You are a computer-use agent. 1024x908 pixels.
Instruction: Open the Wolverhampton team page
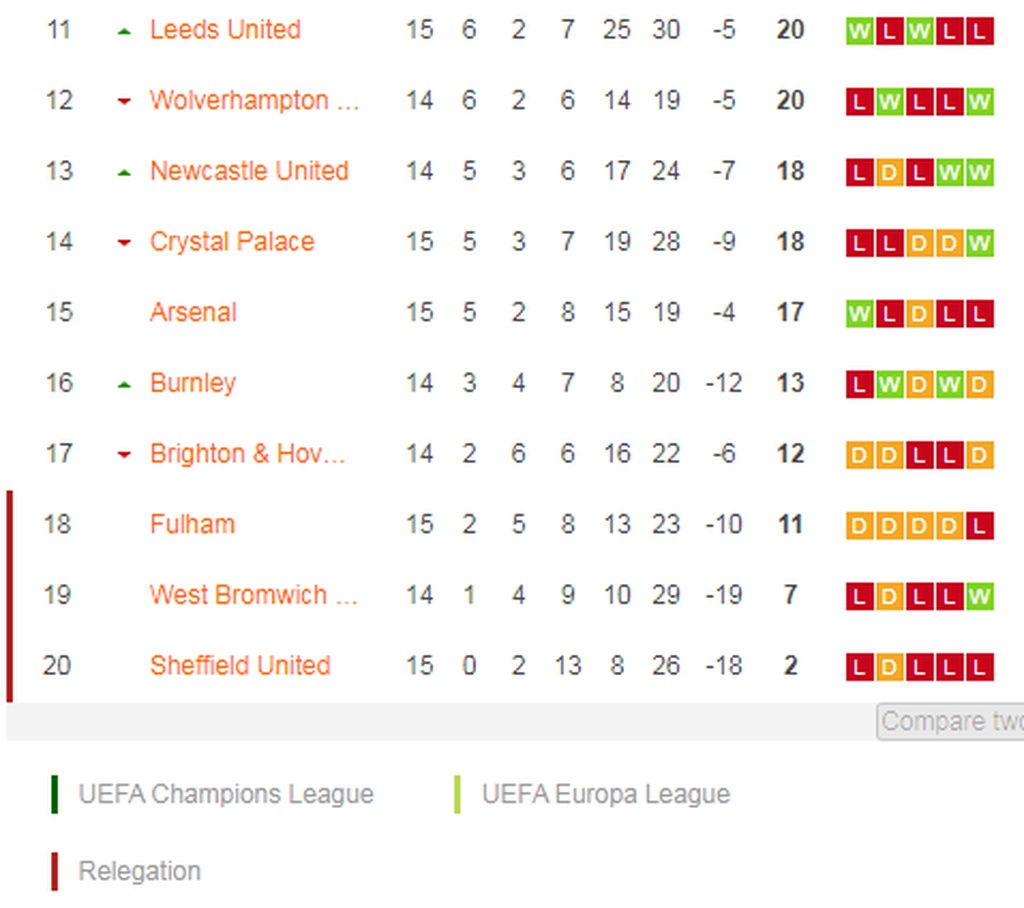click(x=254, y=101)
